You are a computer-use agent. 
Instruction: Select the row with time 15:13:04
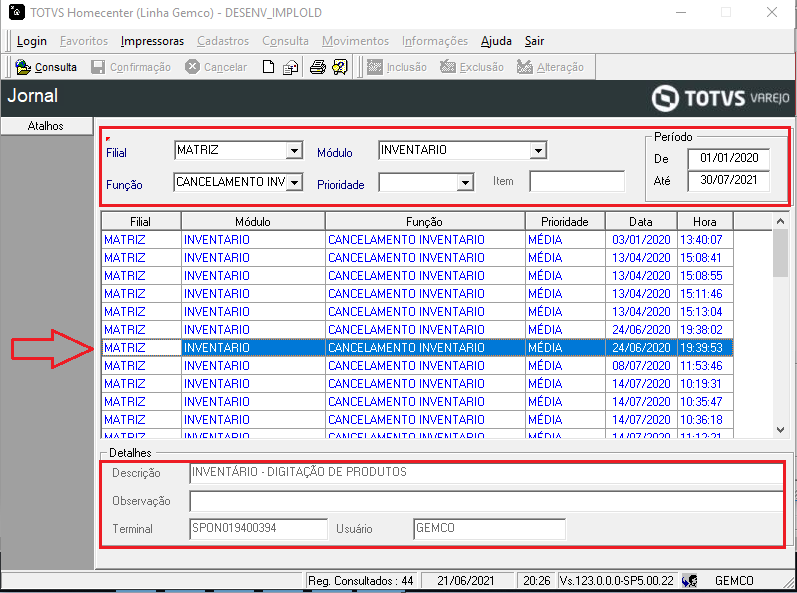pyautogui.click(x=417, y=311)
